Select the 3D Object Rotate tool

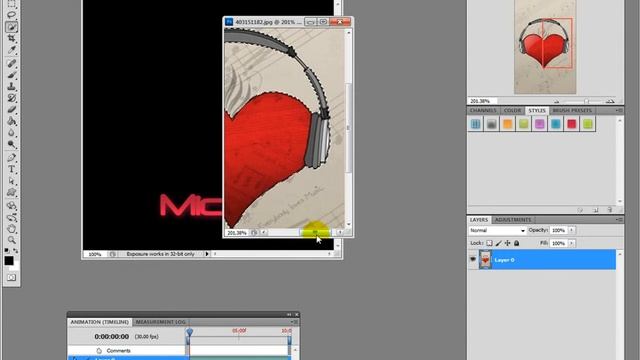[x=11, y=206]
